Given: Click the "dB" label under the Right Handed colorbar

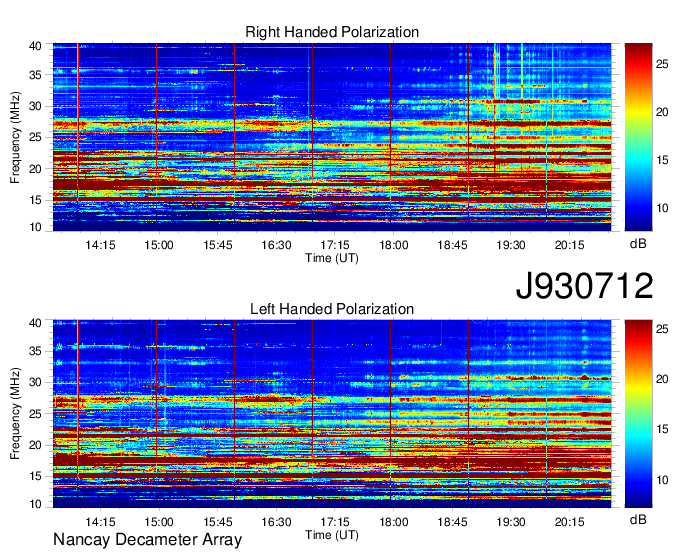Looking at the screenshot, I should tap(638, 244).
